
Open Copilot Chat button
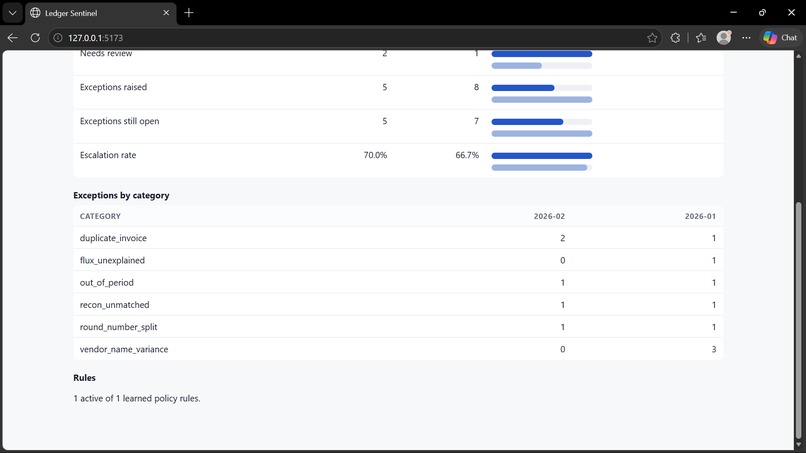(780, 38)
